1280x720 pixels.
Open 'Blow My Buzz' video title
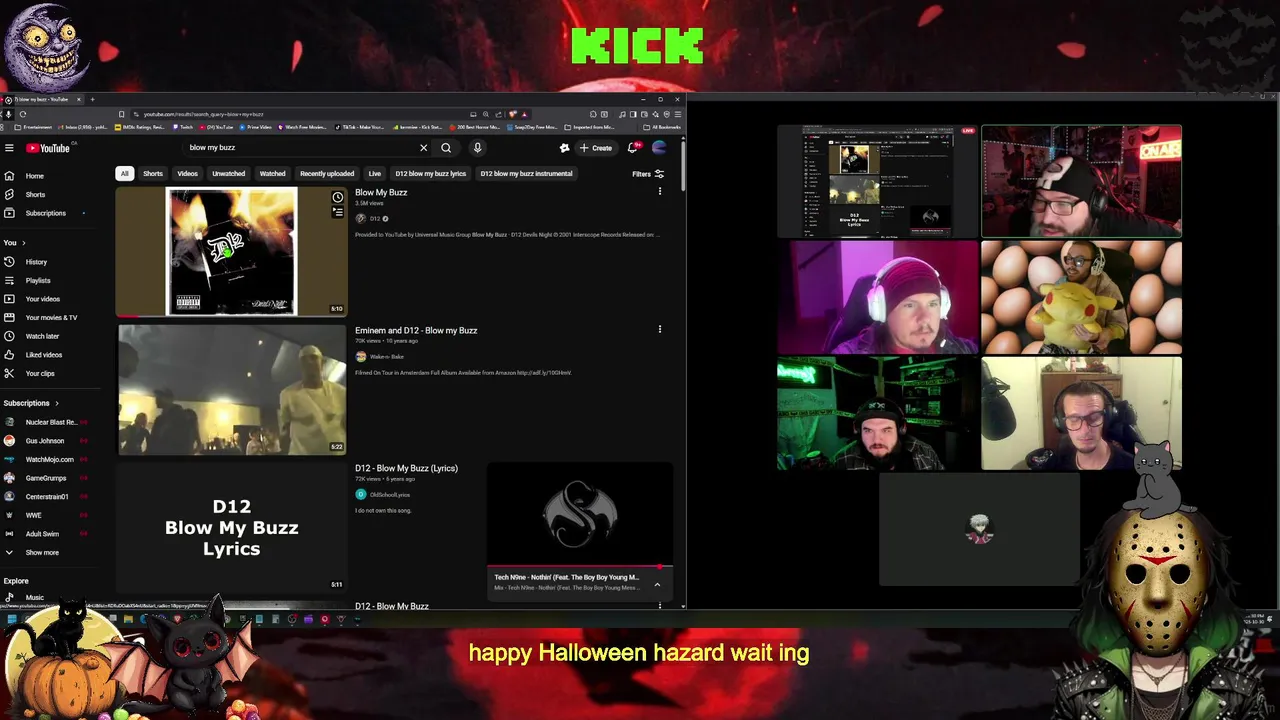pyautogui.click(x=381, y=192)
